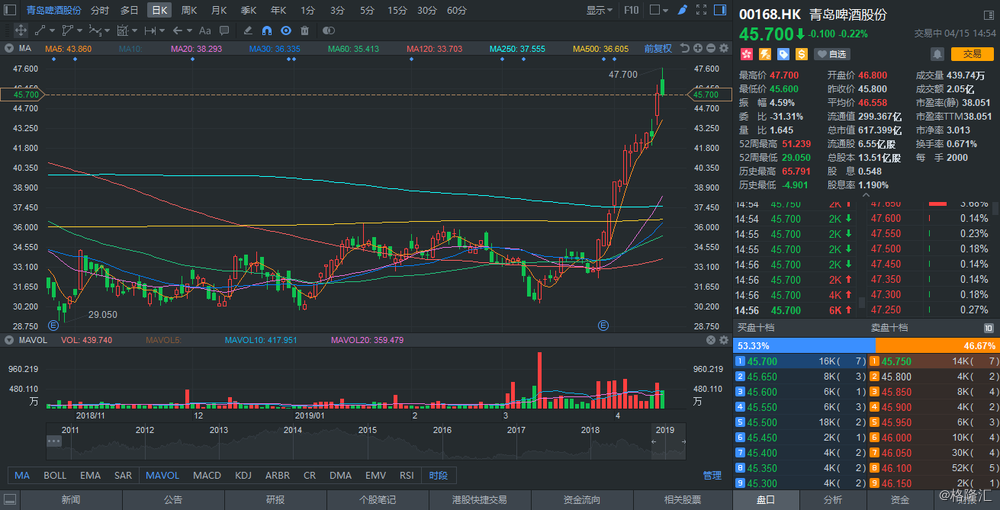Image resolution: width=1000 pixels, height=510 pixels.
Task: Expand the measurement tool dropdown arrow
Action: tap(163, 31)
